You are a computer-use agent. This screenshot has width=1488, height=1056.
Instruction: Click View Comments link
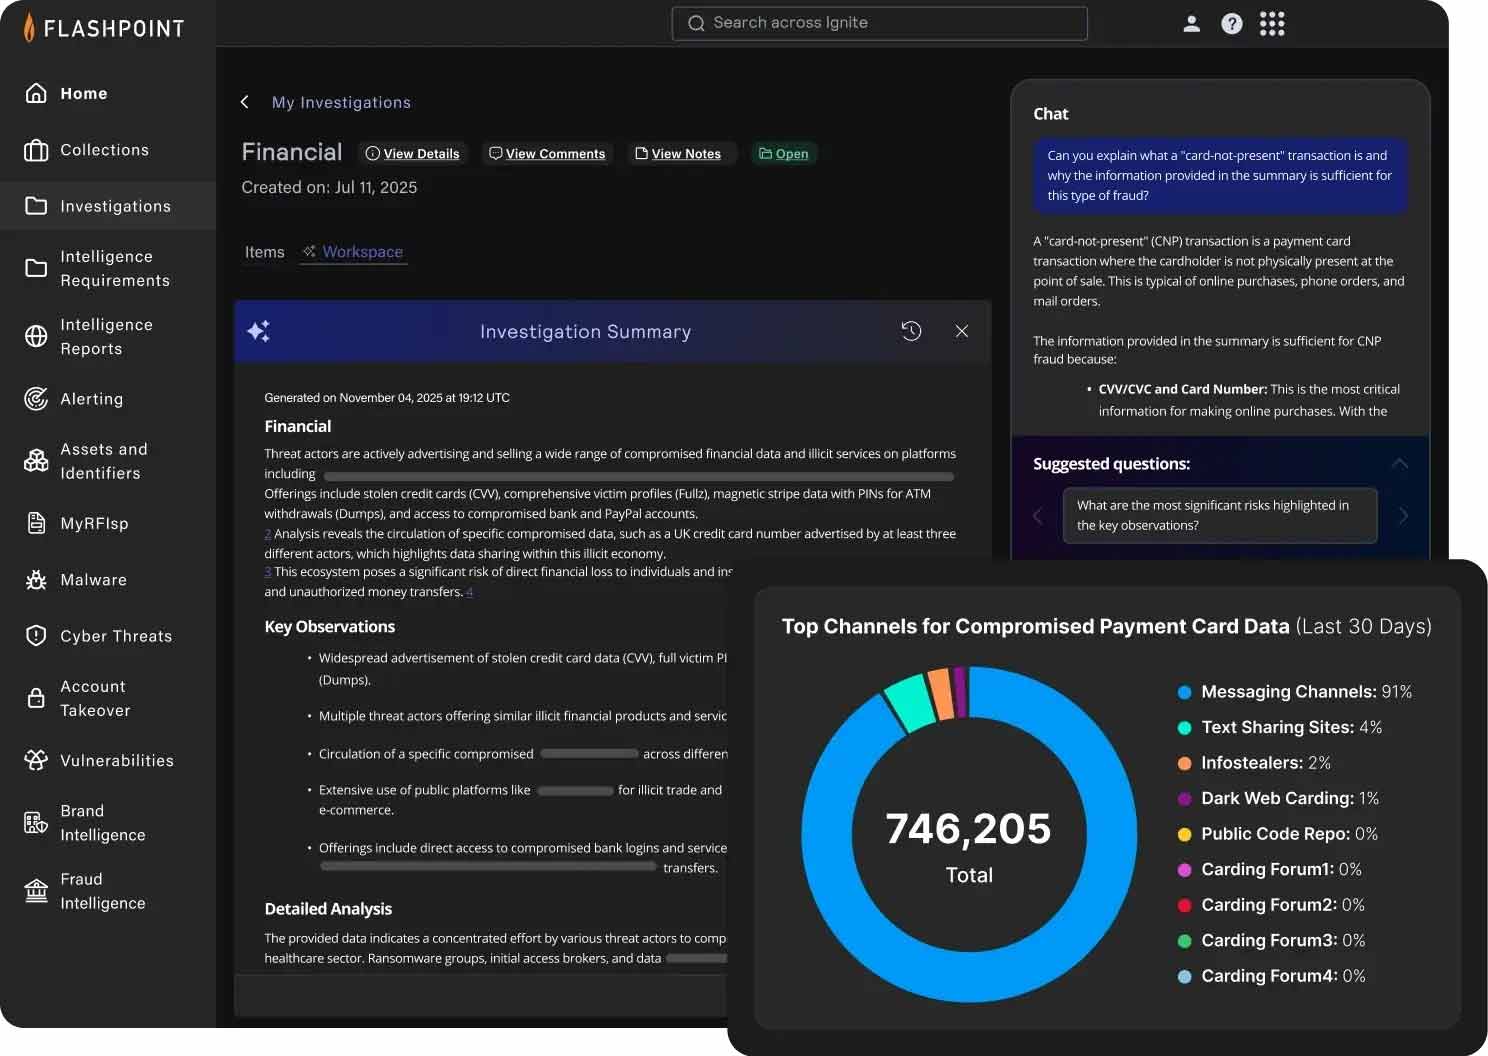pos(547,153)
